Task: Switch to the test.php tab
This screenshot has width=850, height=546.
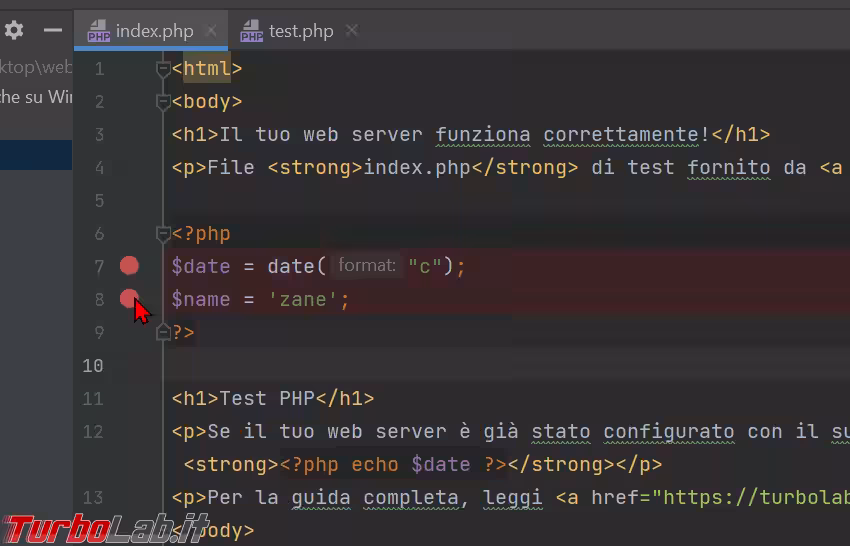Action: pyautogui.click(x=300, y=31)
